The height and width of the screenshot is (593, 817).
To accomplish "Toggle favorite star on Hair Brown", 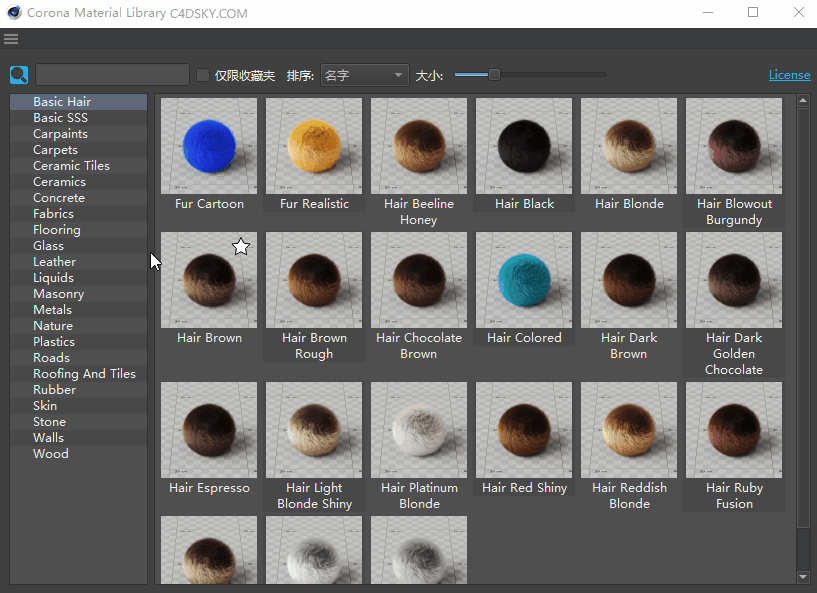I will (x=241, y=246).
